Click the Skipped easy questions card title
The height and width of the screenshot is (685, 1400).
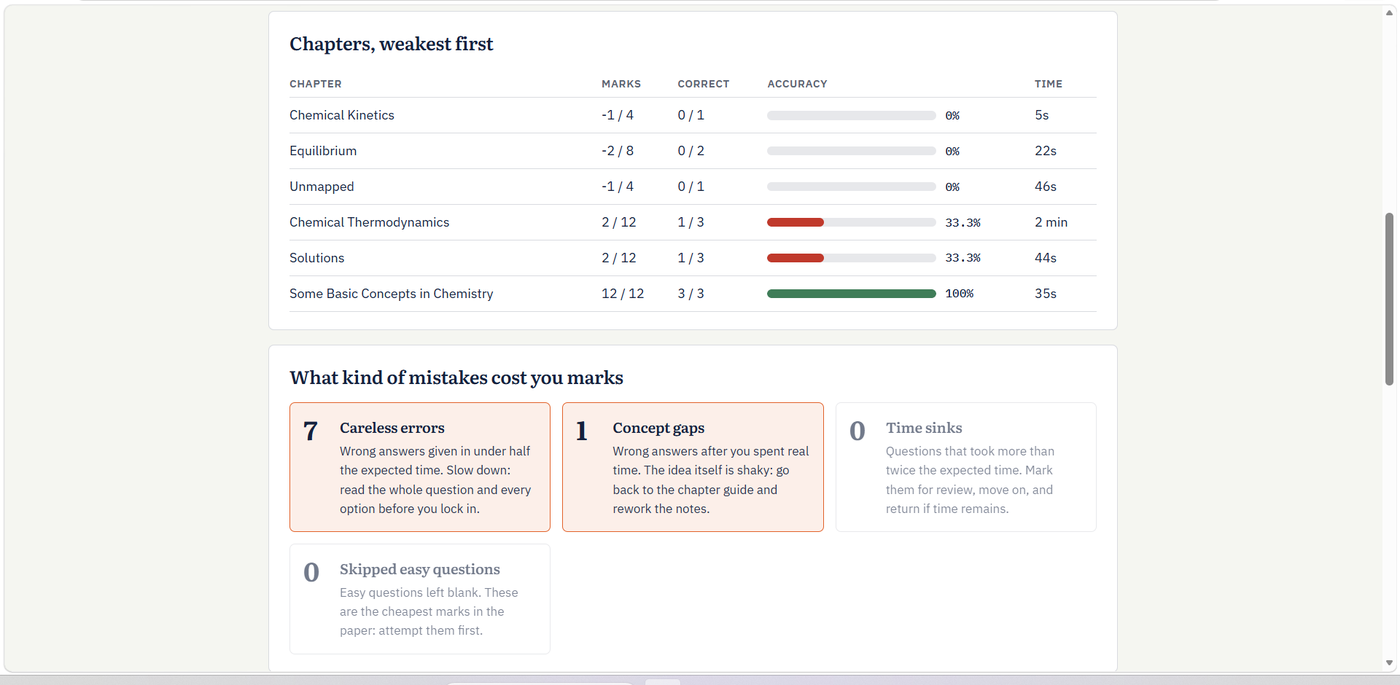point(420,570)
